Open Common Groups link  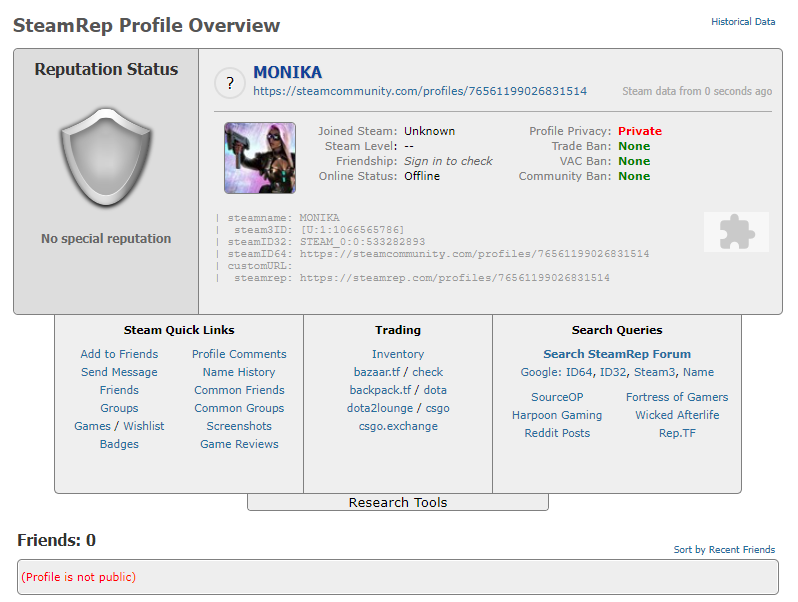click(239, 409)
